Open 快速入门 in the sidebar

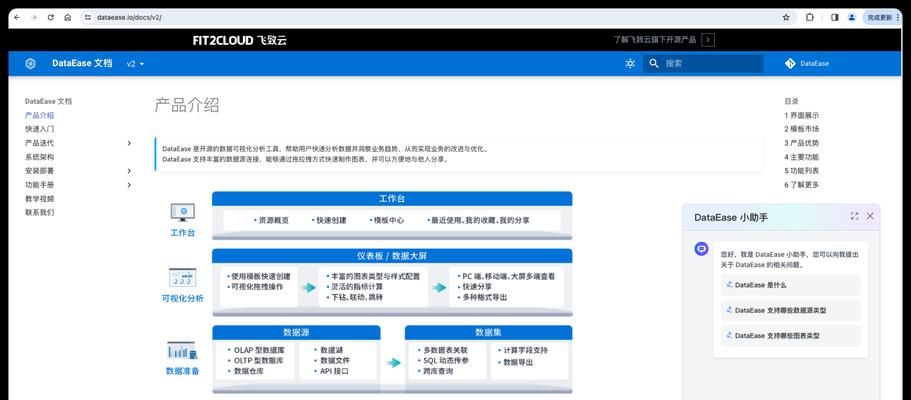[40, 129]
